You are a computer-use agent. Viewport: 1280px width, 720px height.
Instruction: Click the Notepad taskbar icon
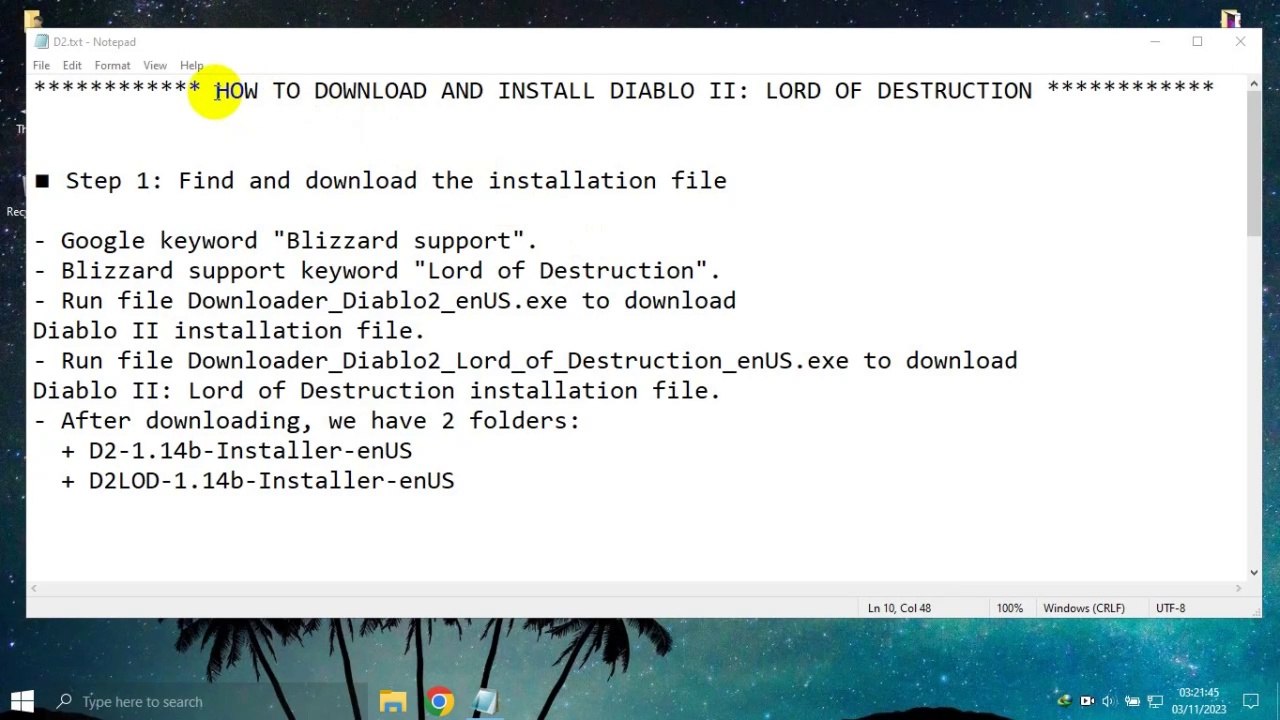pyautogui.click(x=485, y=701)
